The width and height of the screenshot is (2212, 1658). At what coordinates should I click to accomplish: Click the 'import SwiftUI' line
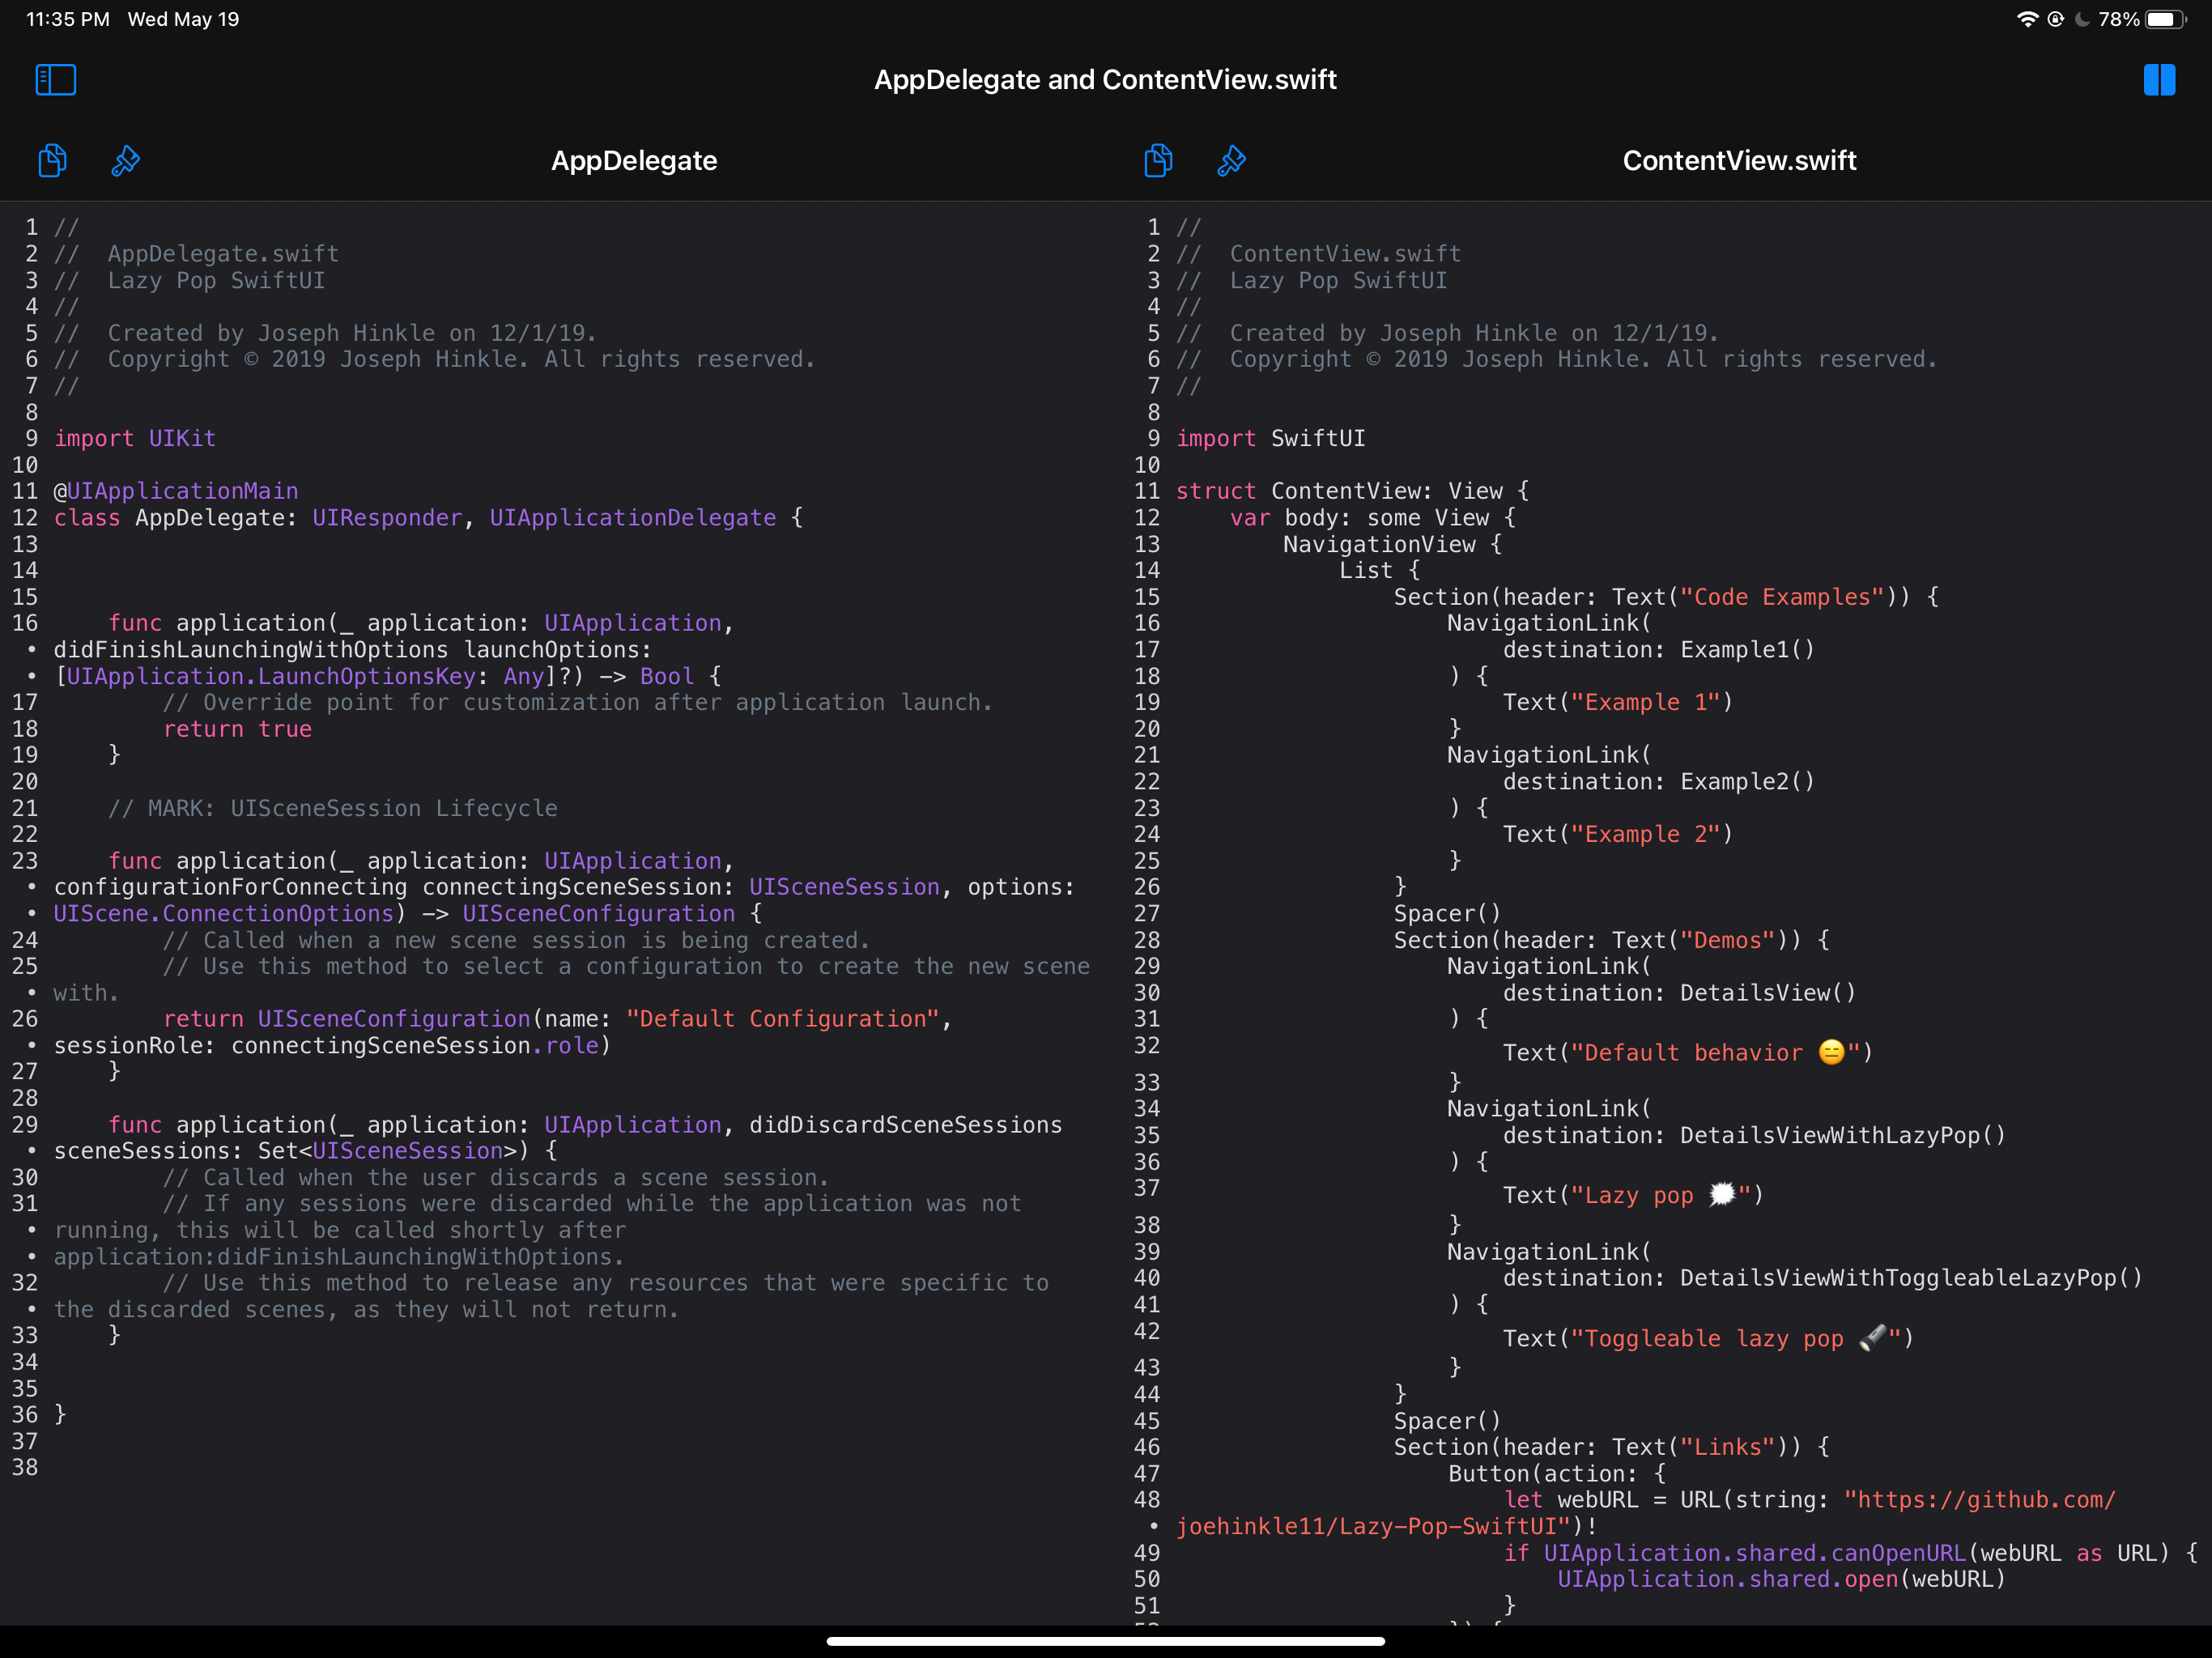pos(1270,439)
